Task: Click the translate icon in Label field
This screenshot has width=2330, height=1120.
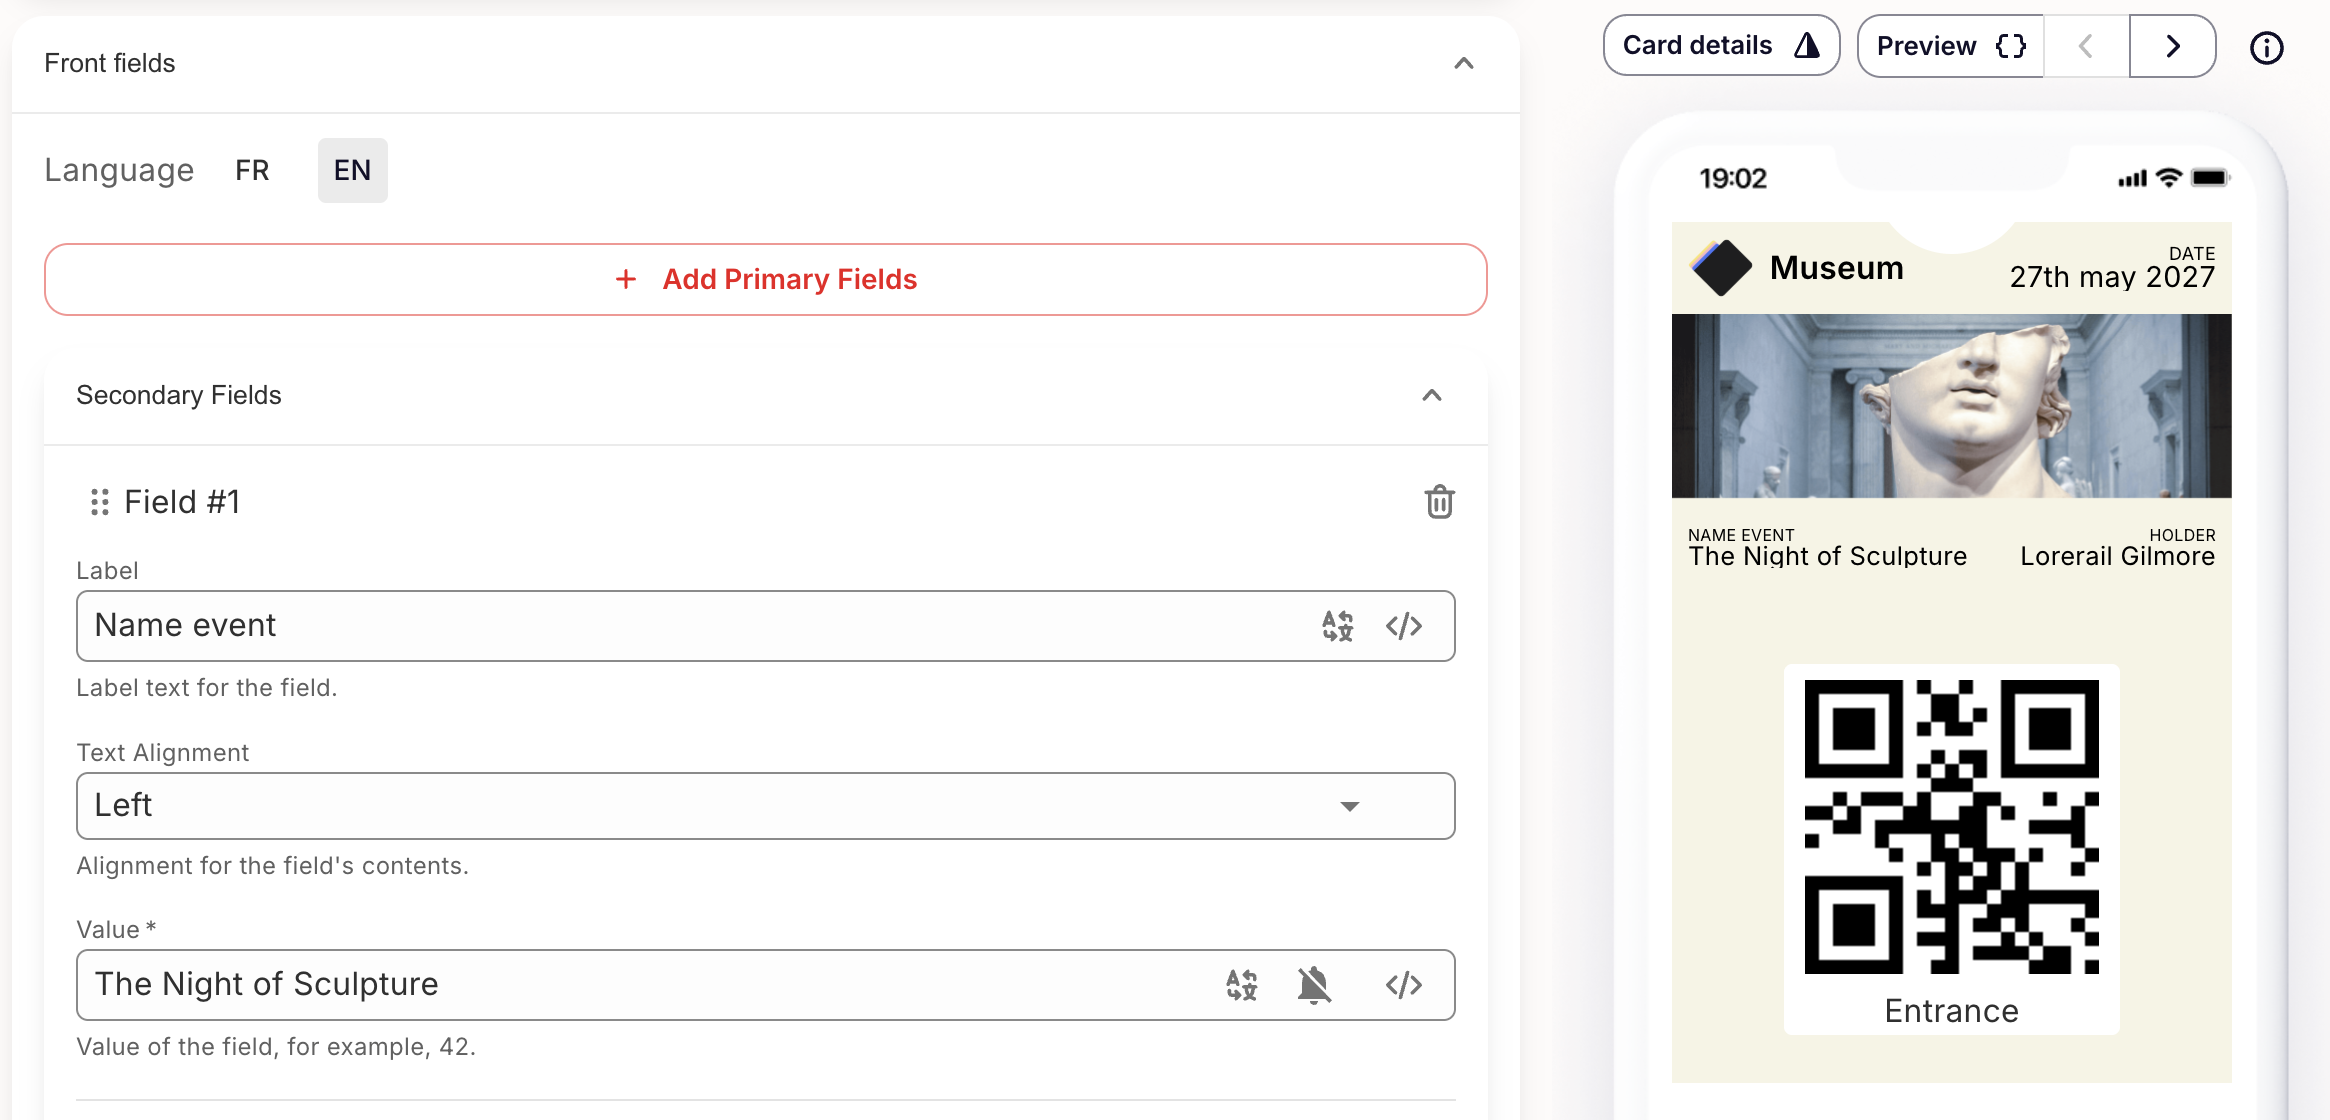Action: [x=1337, y=626]
